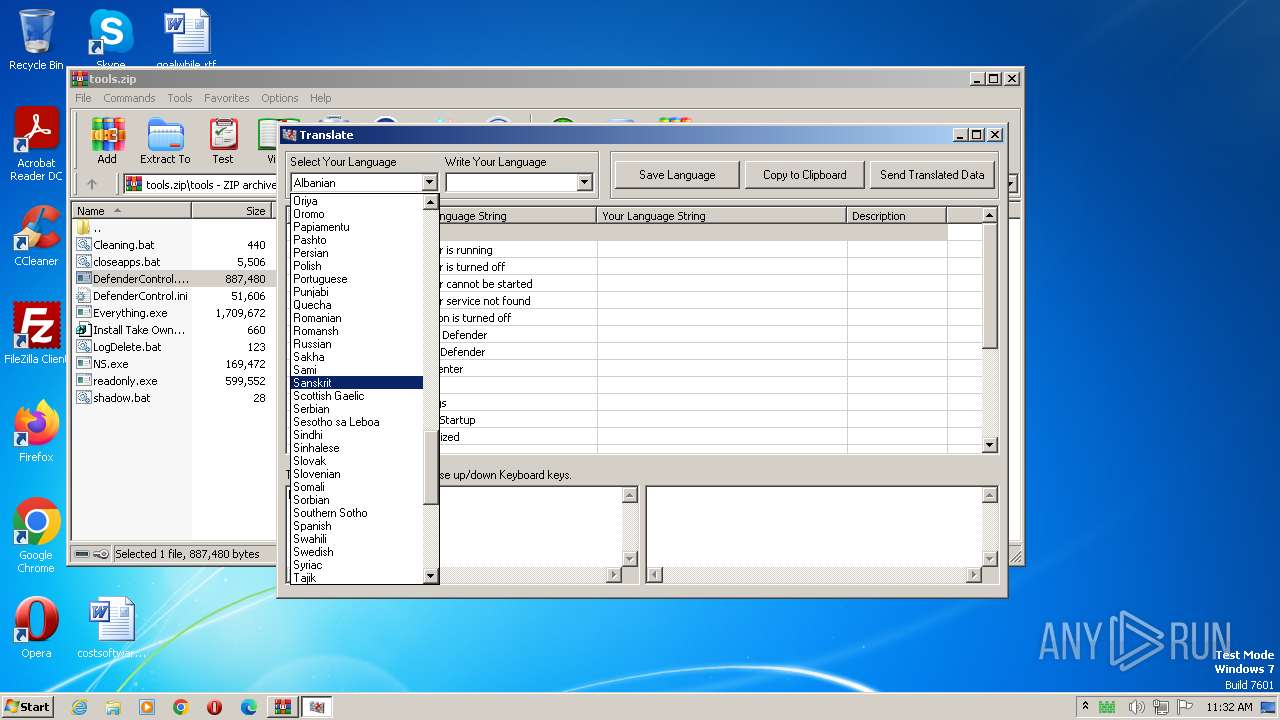Select Swahili in the language list
This screenshot has height=720, width=1280.
[x=357, y=539]
